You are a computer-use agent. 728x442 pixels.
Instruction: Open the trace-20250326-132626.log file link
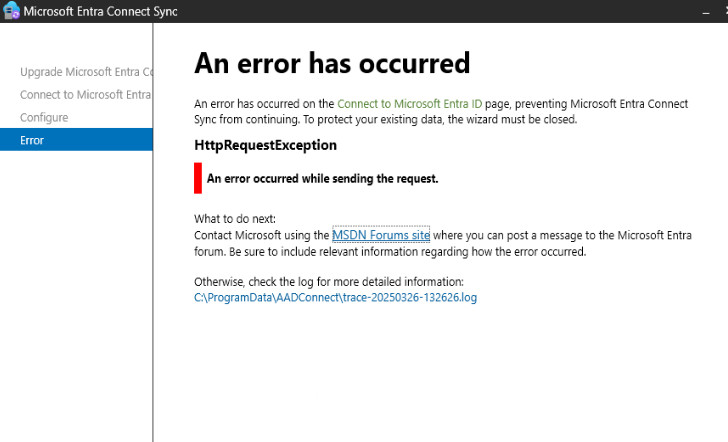click(x=335, y=297)
